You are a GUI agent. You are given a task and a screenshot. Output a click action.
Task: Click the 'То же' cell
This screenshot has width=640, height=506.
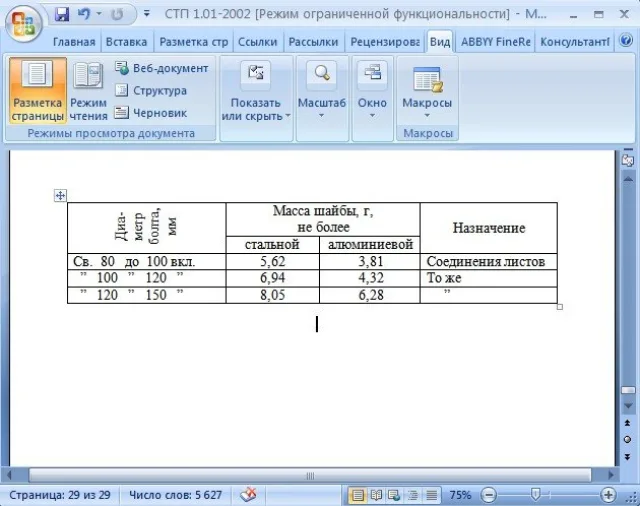pos(489,278)
